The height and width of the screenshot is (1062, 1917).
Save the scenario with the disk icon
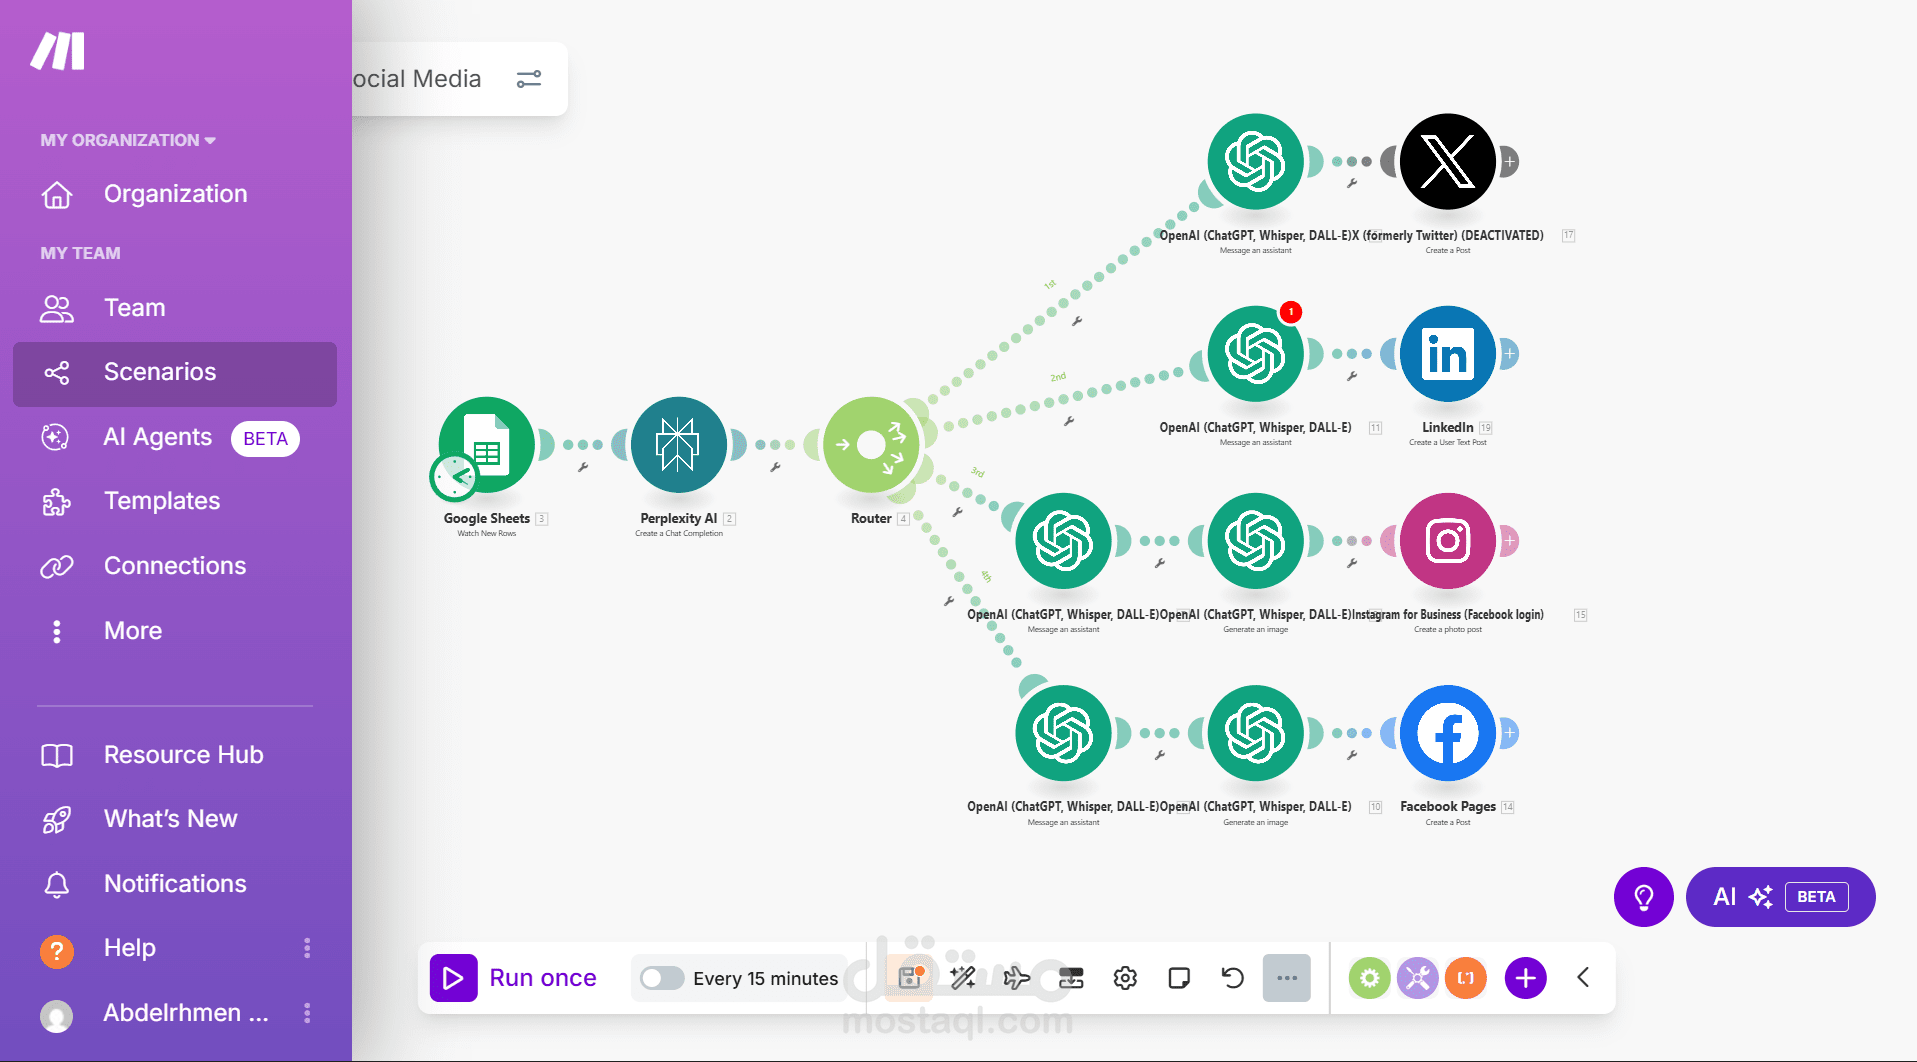(910, 978)
